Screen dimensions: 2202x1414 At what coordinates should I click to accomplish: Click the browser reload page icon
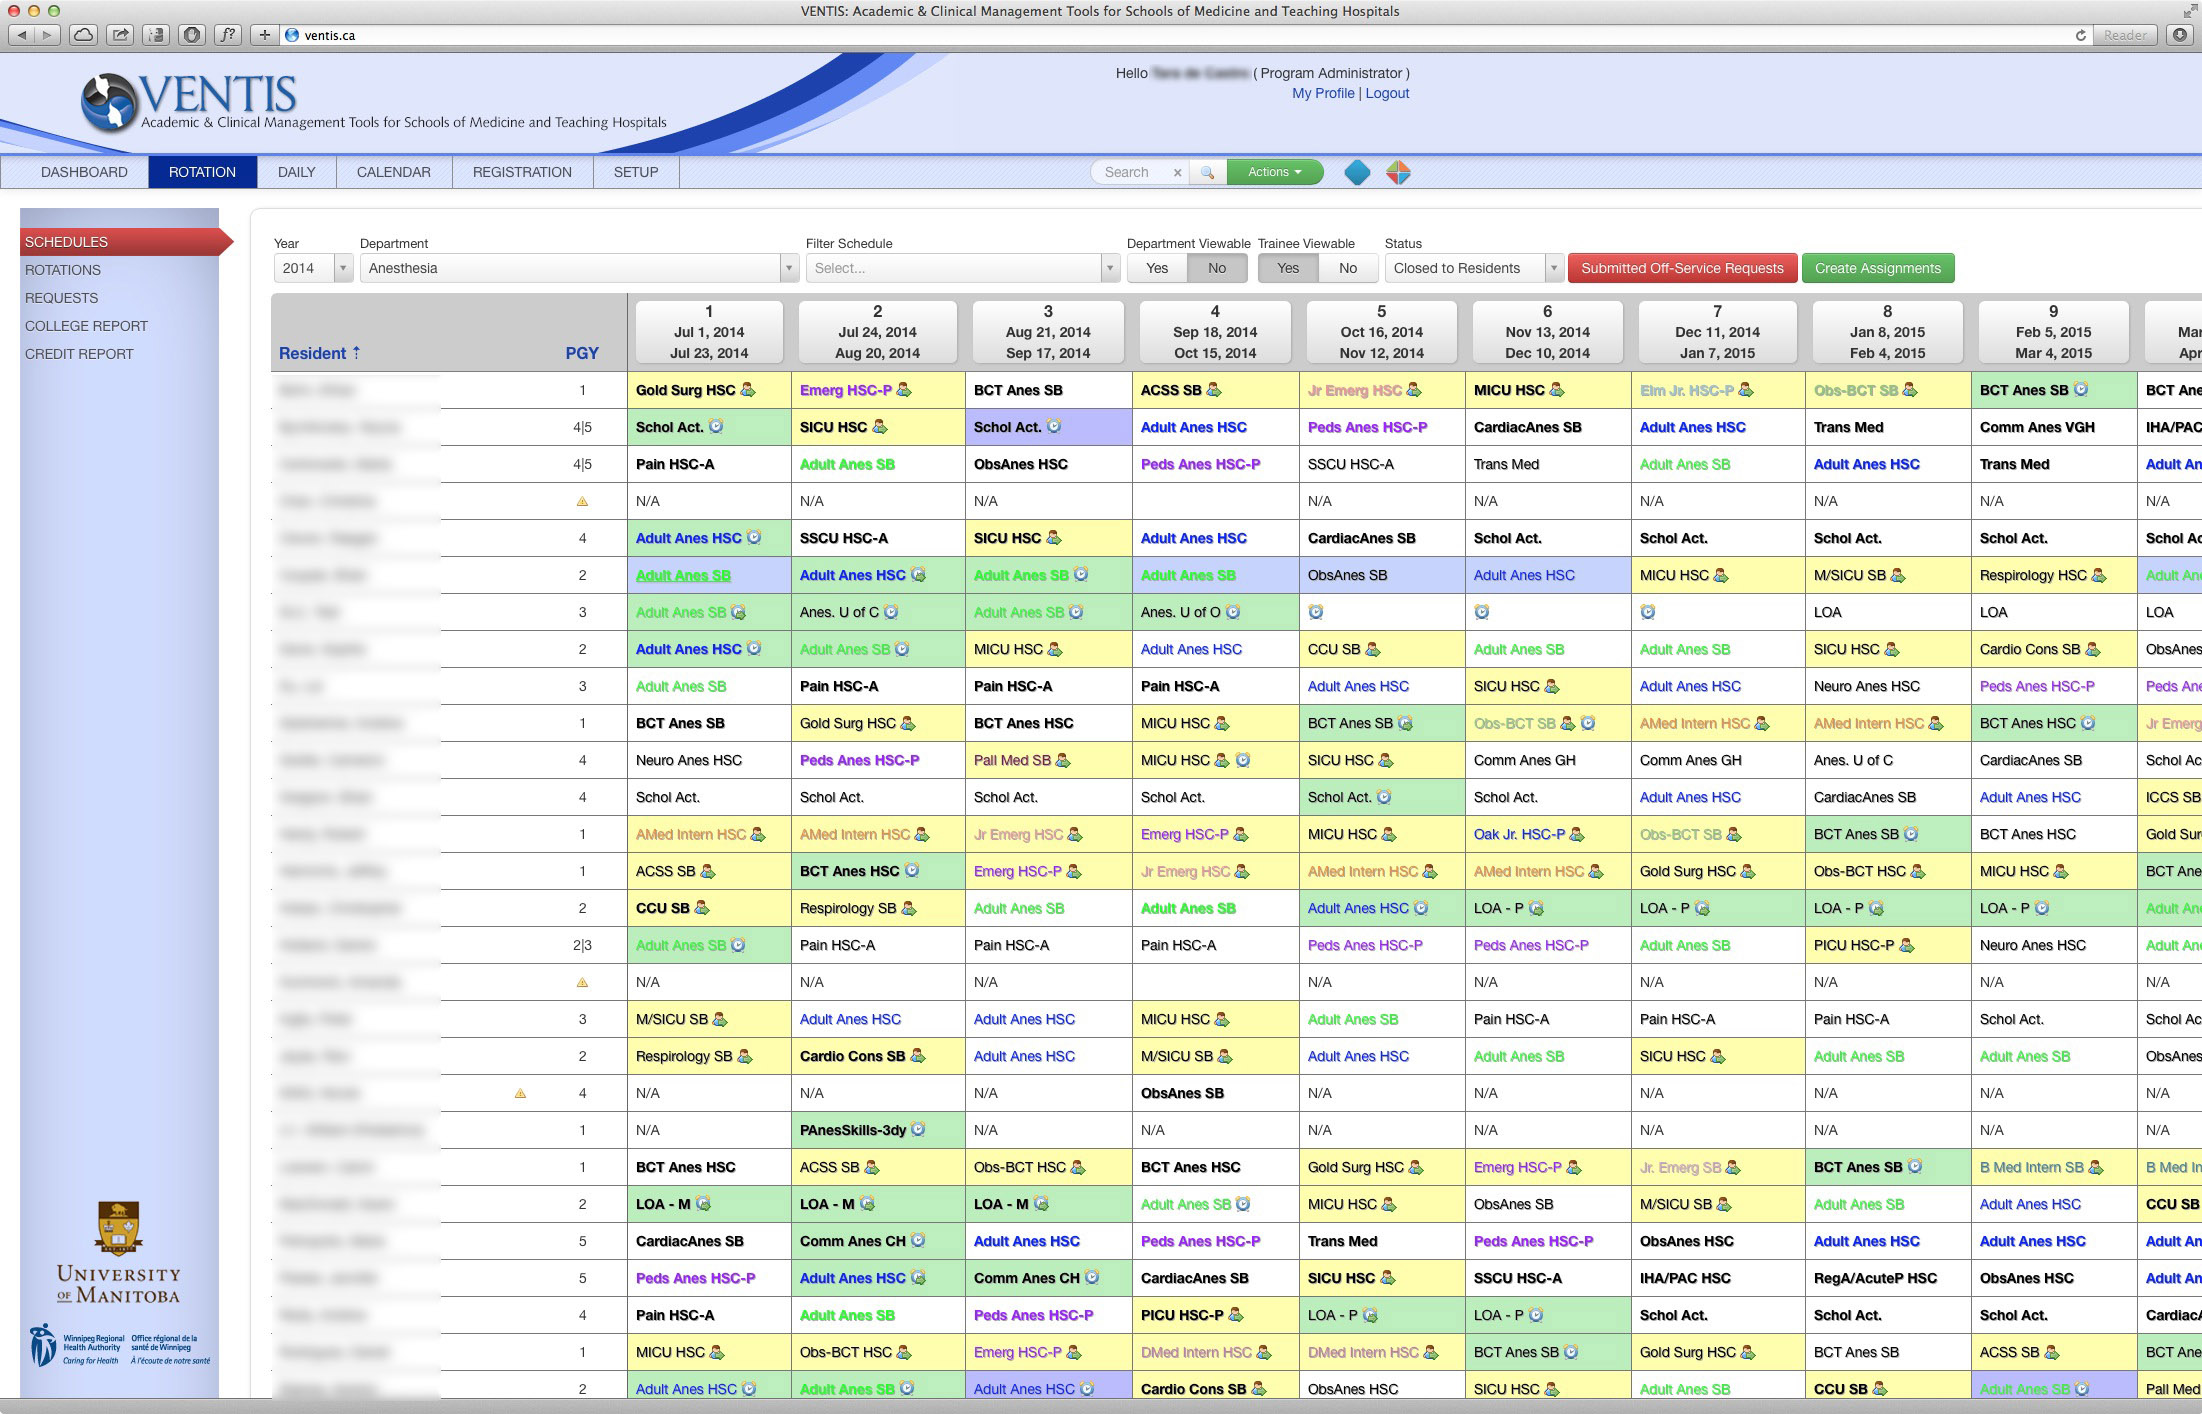click(2080, 35)
